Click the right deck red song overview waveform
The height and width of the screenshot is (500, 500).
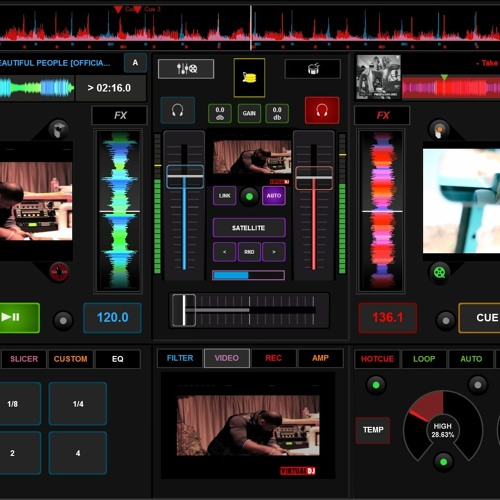pos(451,88)
